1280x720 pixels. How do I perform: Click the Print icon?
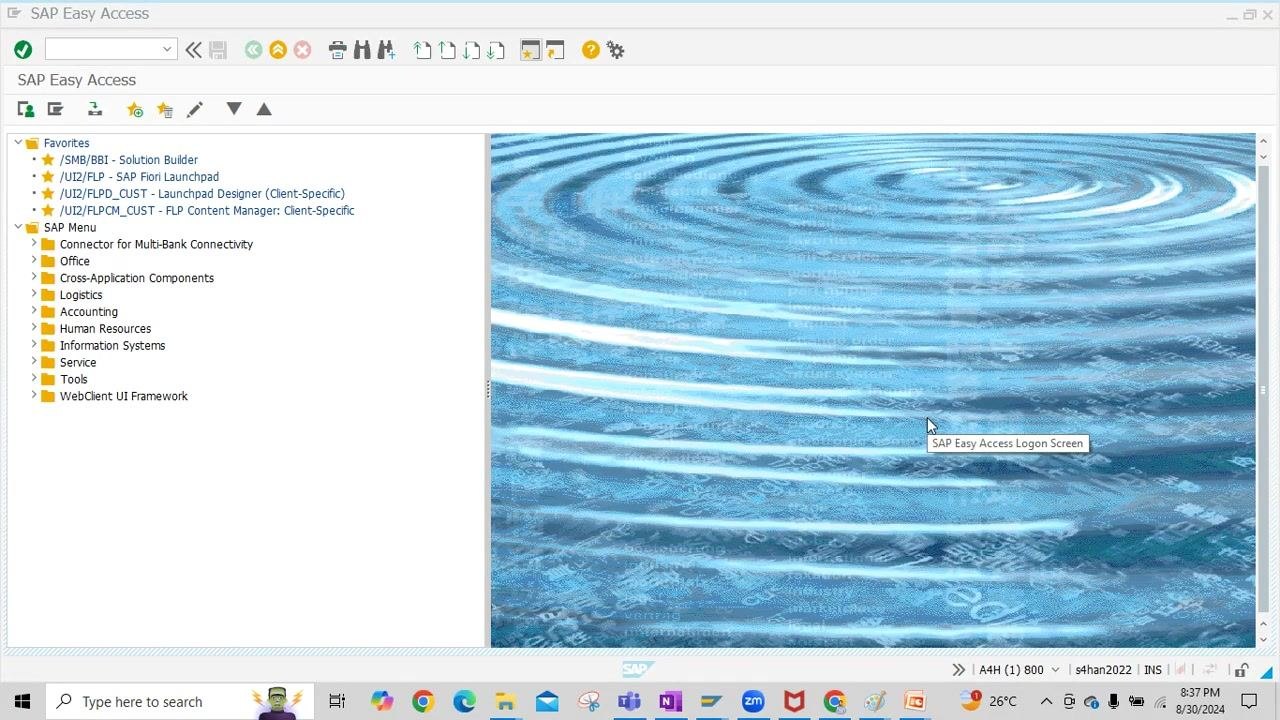point(338,50)
